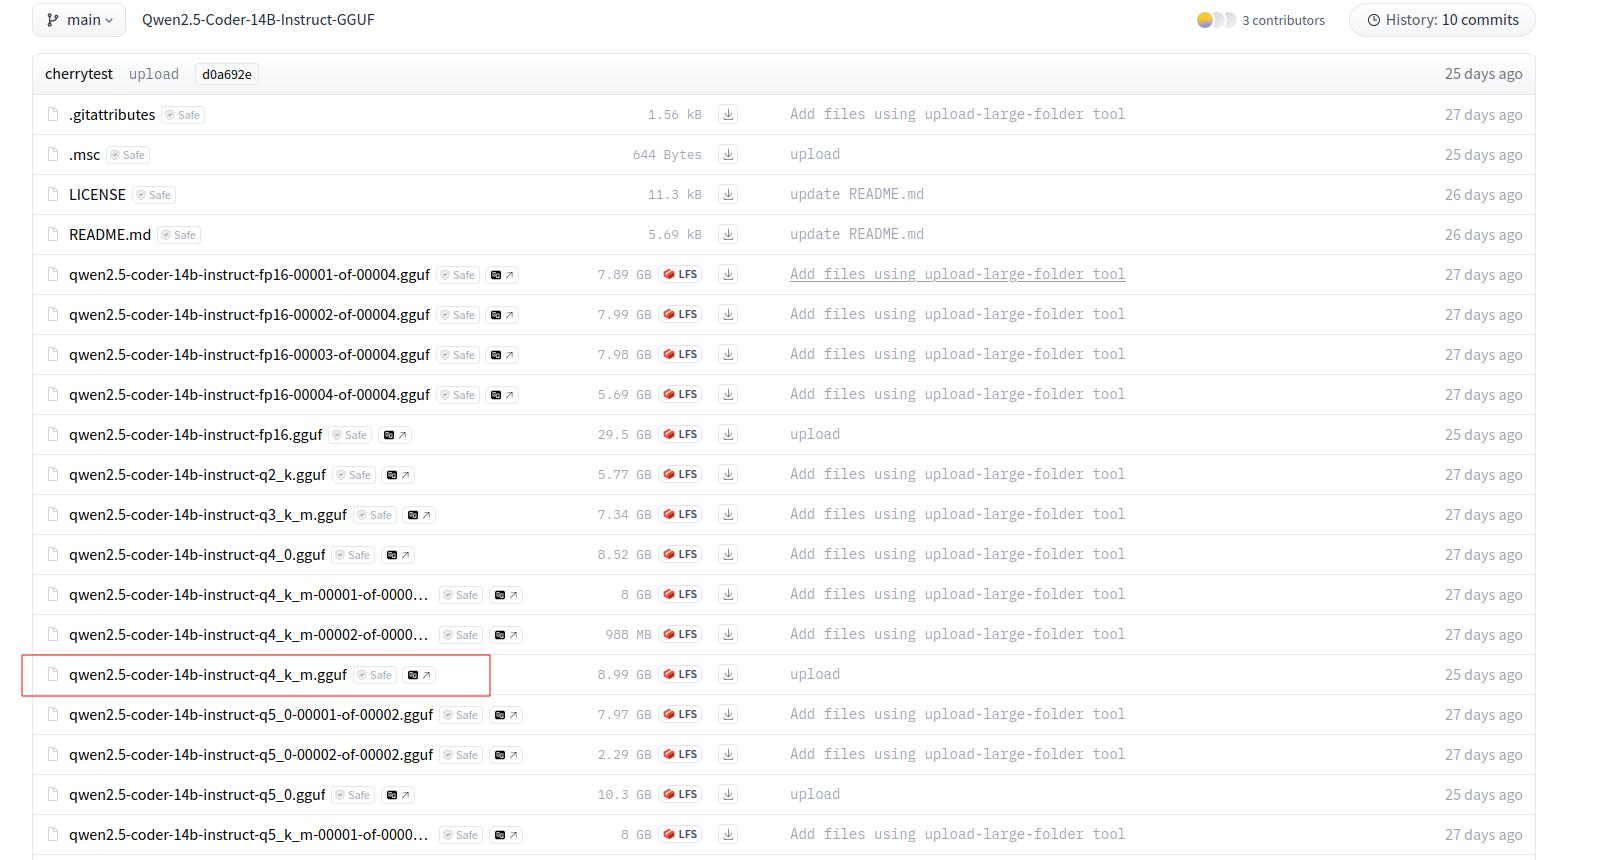Open q5_k_m-00001-of-0000… file link
Screen dimensions: 1610x860
pyautogui.click(x=249, y=834)
